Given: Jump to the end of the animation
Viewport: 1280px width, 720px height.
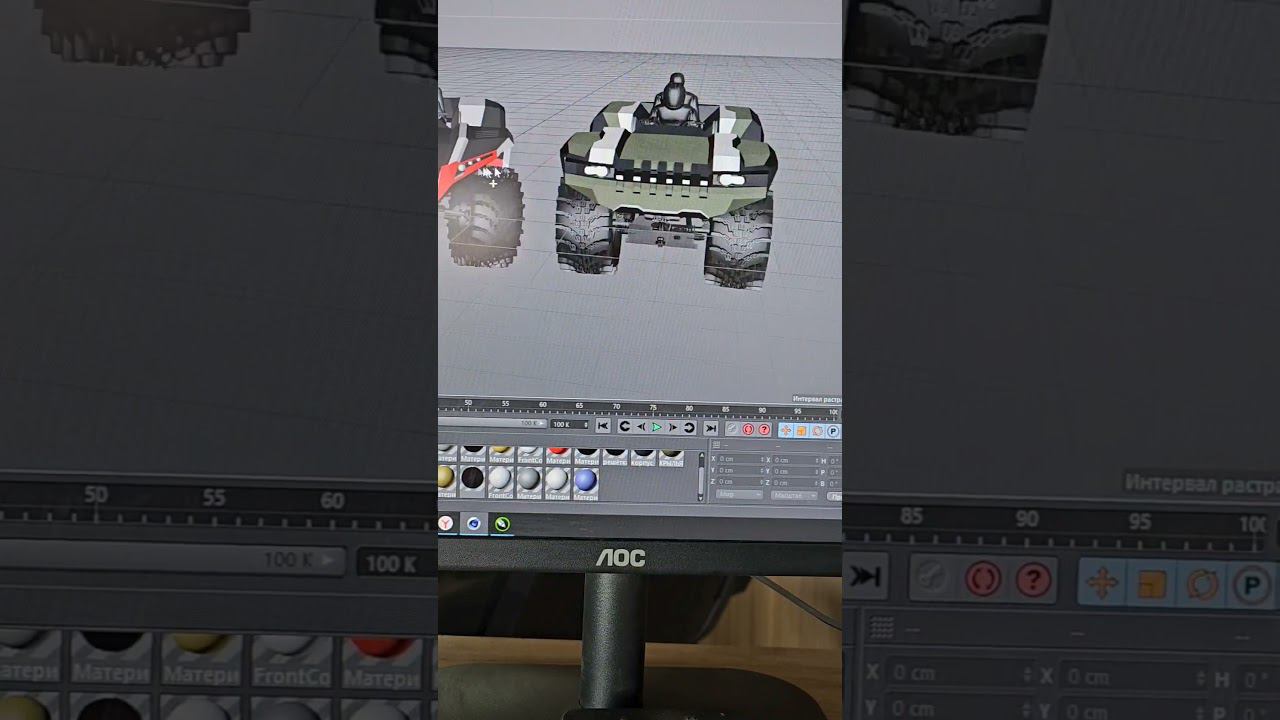Looking at the screenshot, I should [x=710, y=427].
